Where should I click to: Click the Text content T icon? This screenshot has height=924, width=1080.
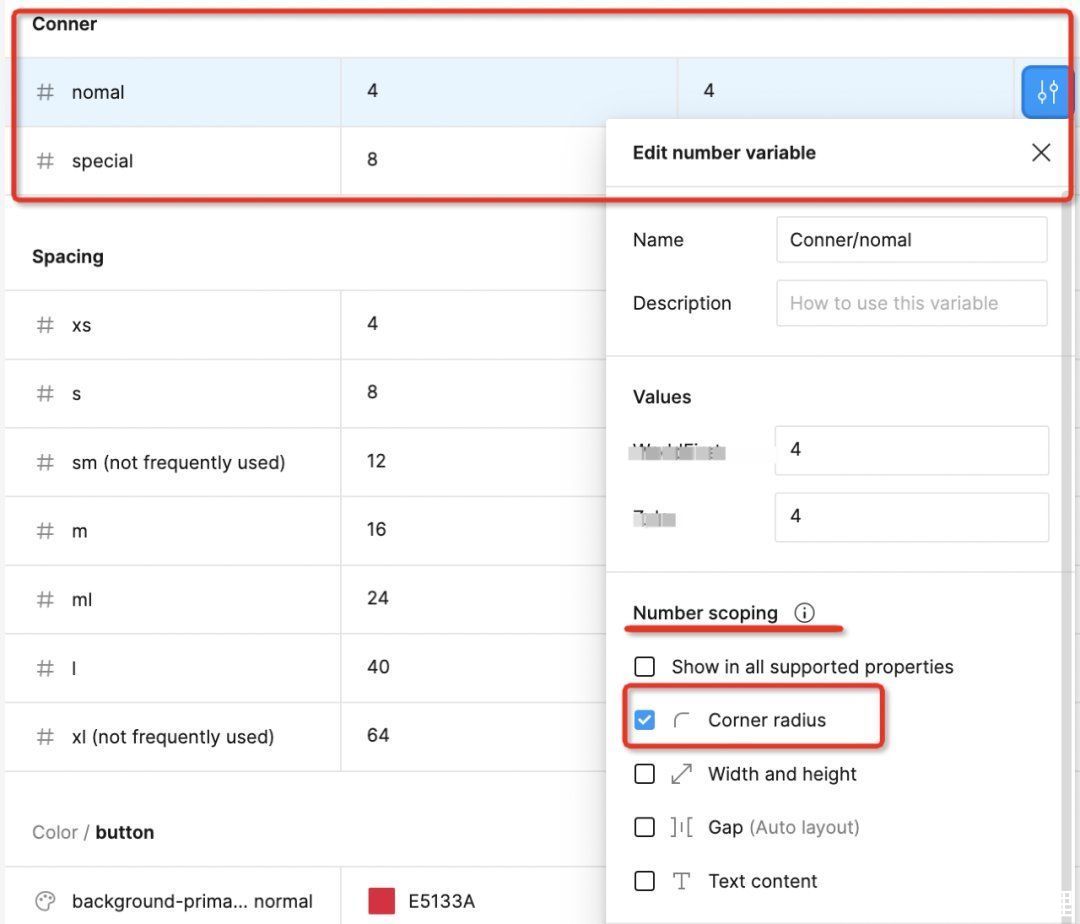click(x=681, y=881)
